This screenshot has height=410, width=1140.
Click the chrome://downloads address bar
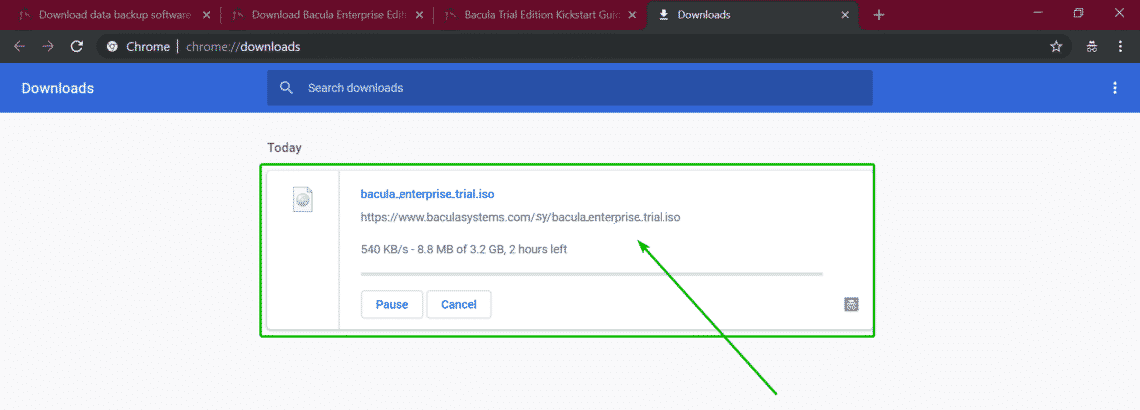click(x=583, y=47)
